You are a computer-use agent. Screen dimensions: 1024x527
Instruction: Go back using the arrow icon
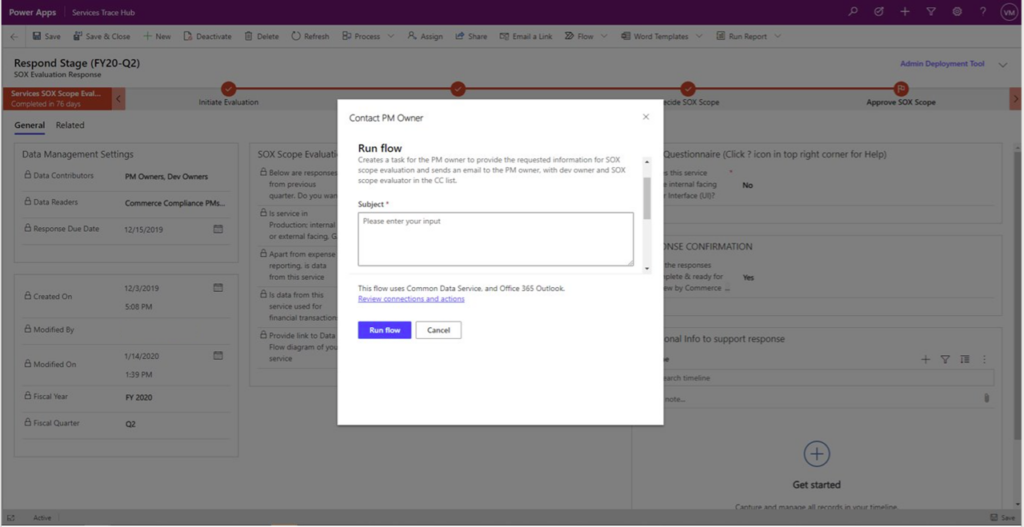coord(14,37)
